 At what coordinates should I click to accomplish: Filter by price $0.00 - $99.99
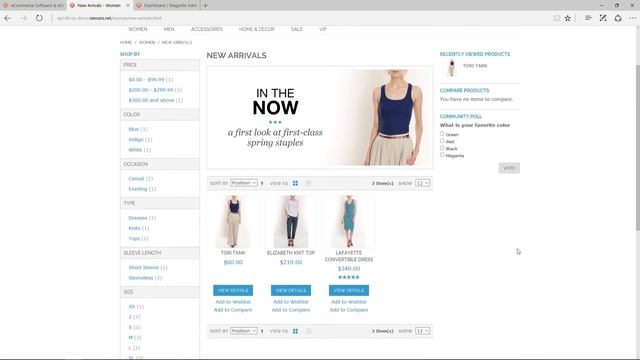pyautogui.click(x=147, y=80)
